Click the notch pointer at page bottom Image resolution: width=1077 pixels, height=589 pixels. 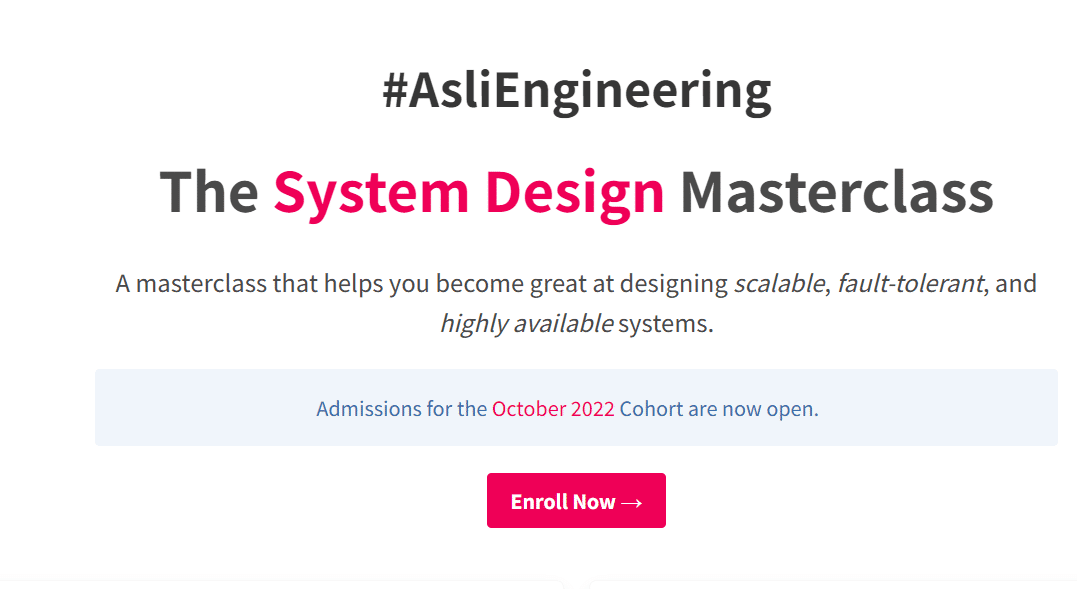pos(575,584)
